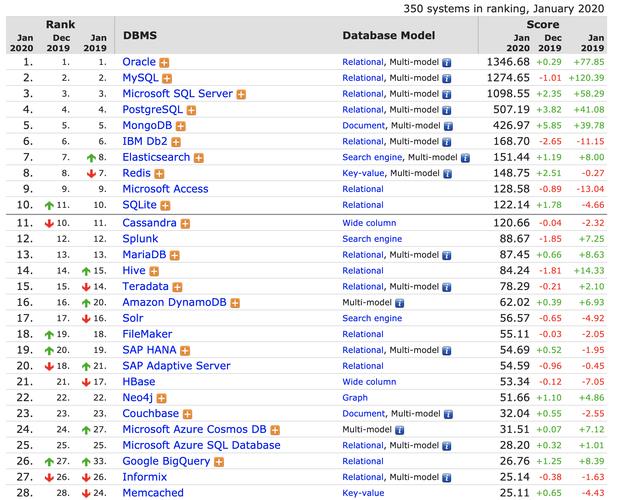617x500 pixels.
Task: Open the plus icon beside Microsoft Azure Cosmos DB
Action: 275,430
